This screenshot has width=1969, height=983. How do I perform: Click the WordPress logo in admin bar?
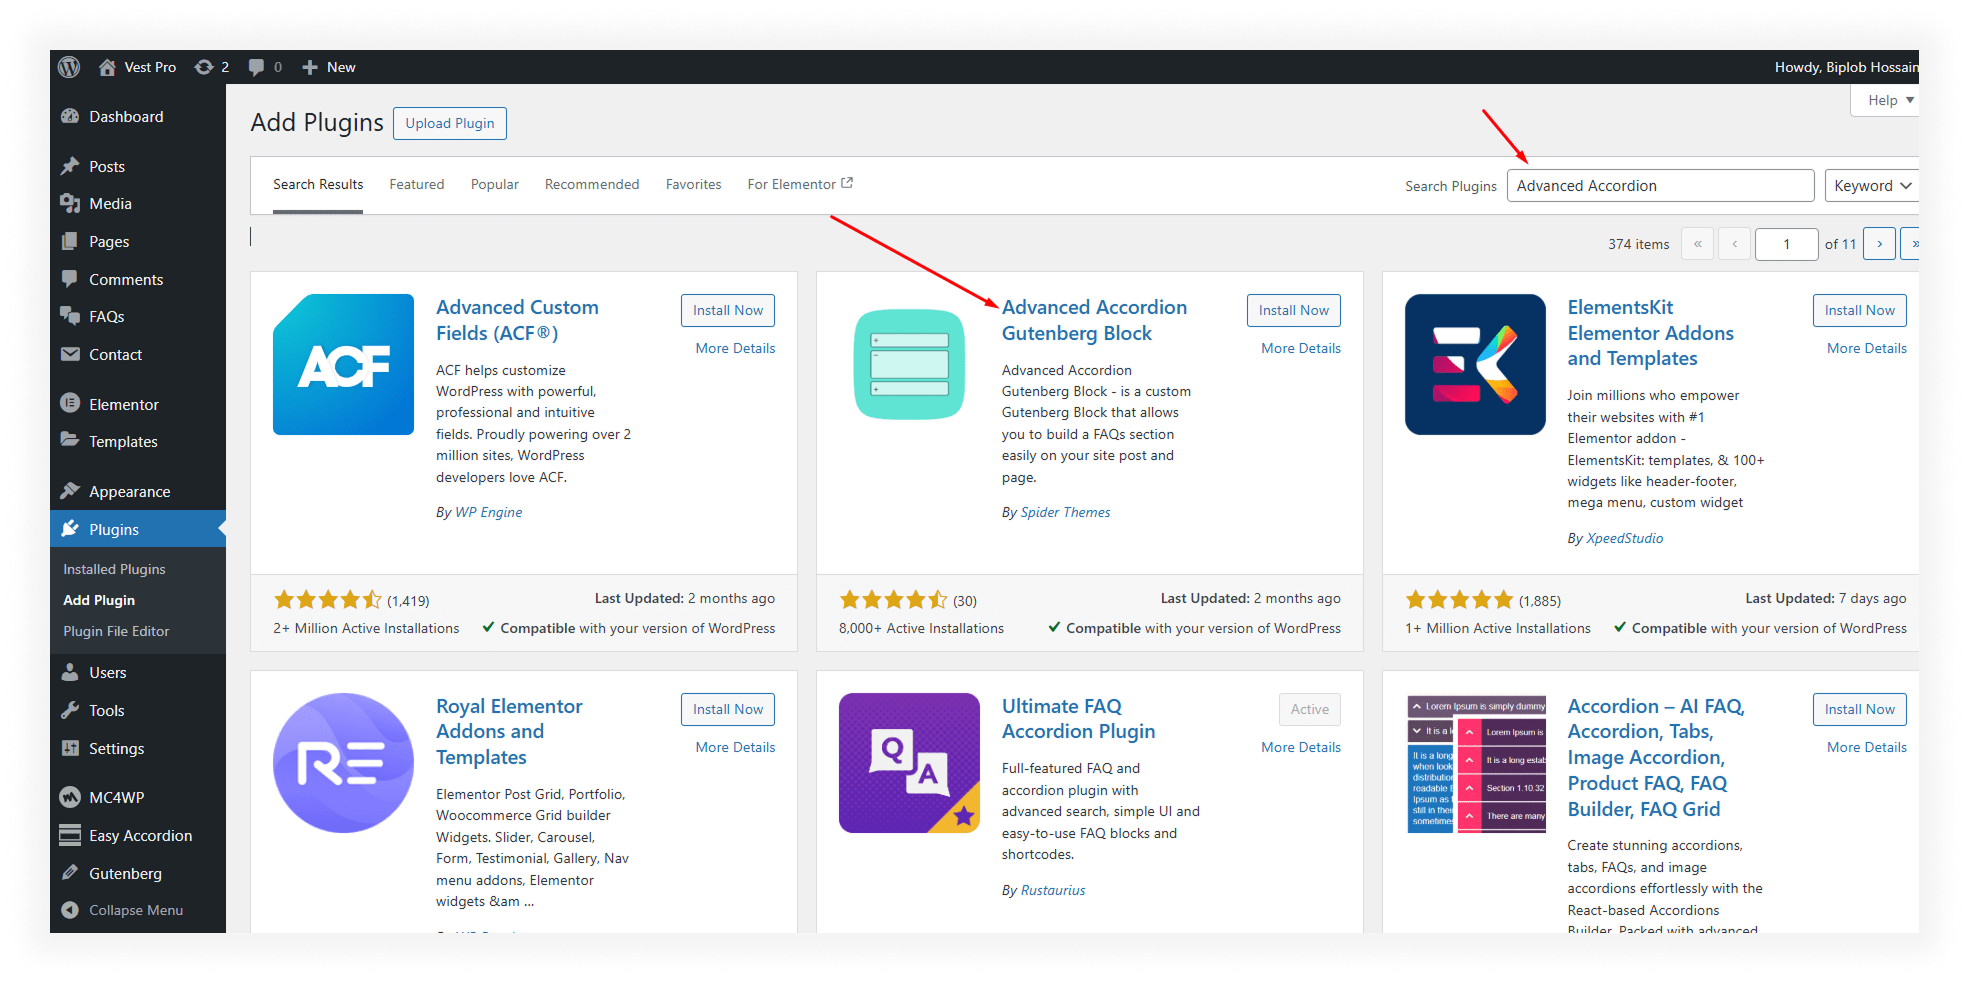(x=69, y=67)
